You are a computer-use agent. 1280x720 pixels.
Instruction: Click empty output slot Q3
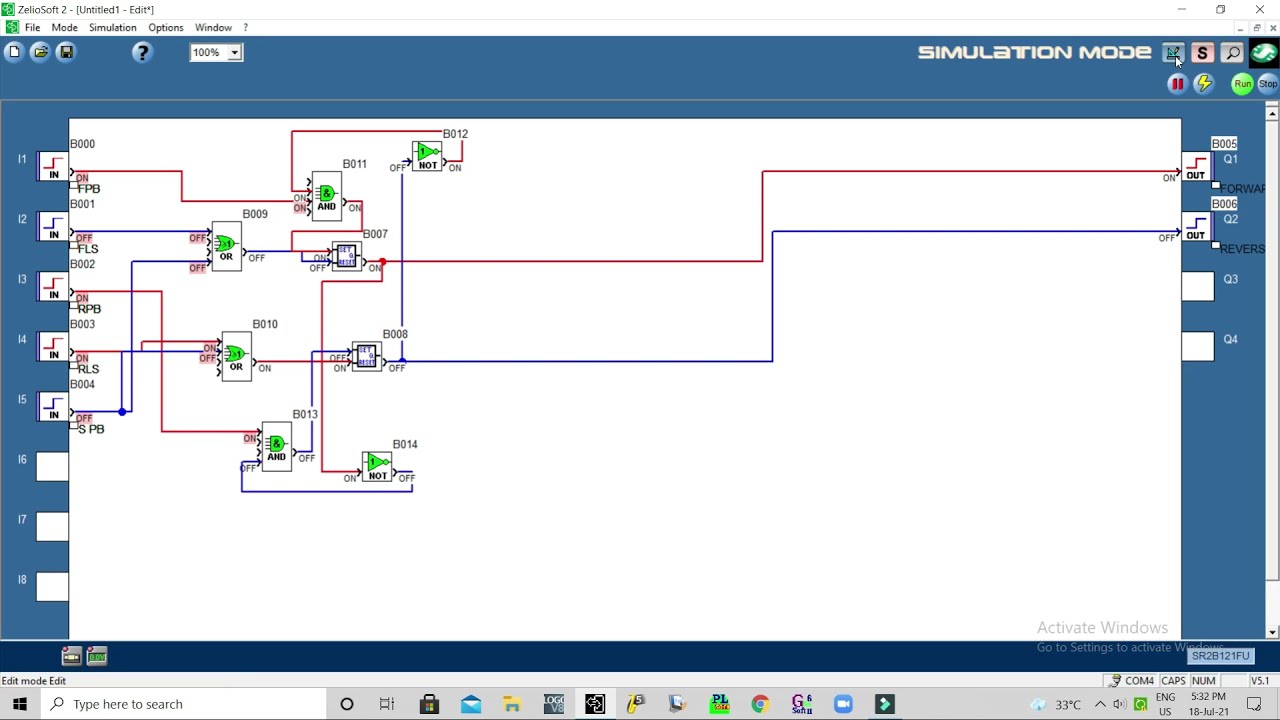[x=1197, y=287]
